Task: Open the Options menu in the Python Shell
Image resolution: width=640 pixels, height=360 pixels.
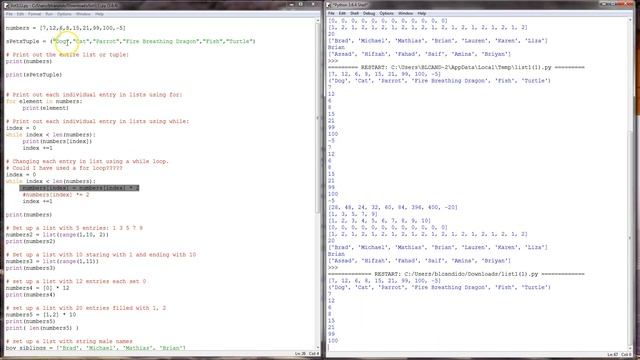Action: 386,13
